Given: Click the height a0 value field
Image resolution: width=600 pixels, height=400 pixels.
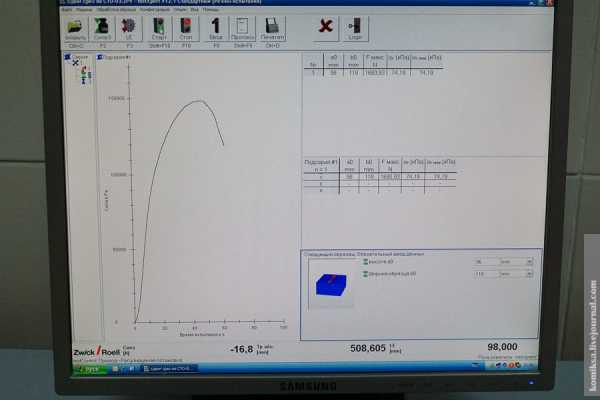Looking at the screenshot, I should coord(485,262).
